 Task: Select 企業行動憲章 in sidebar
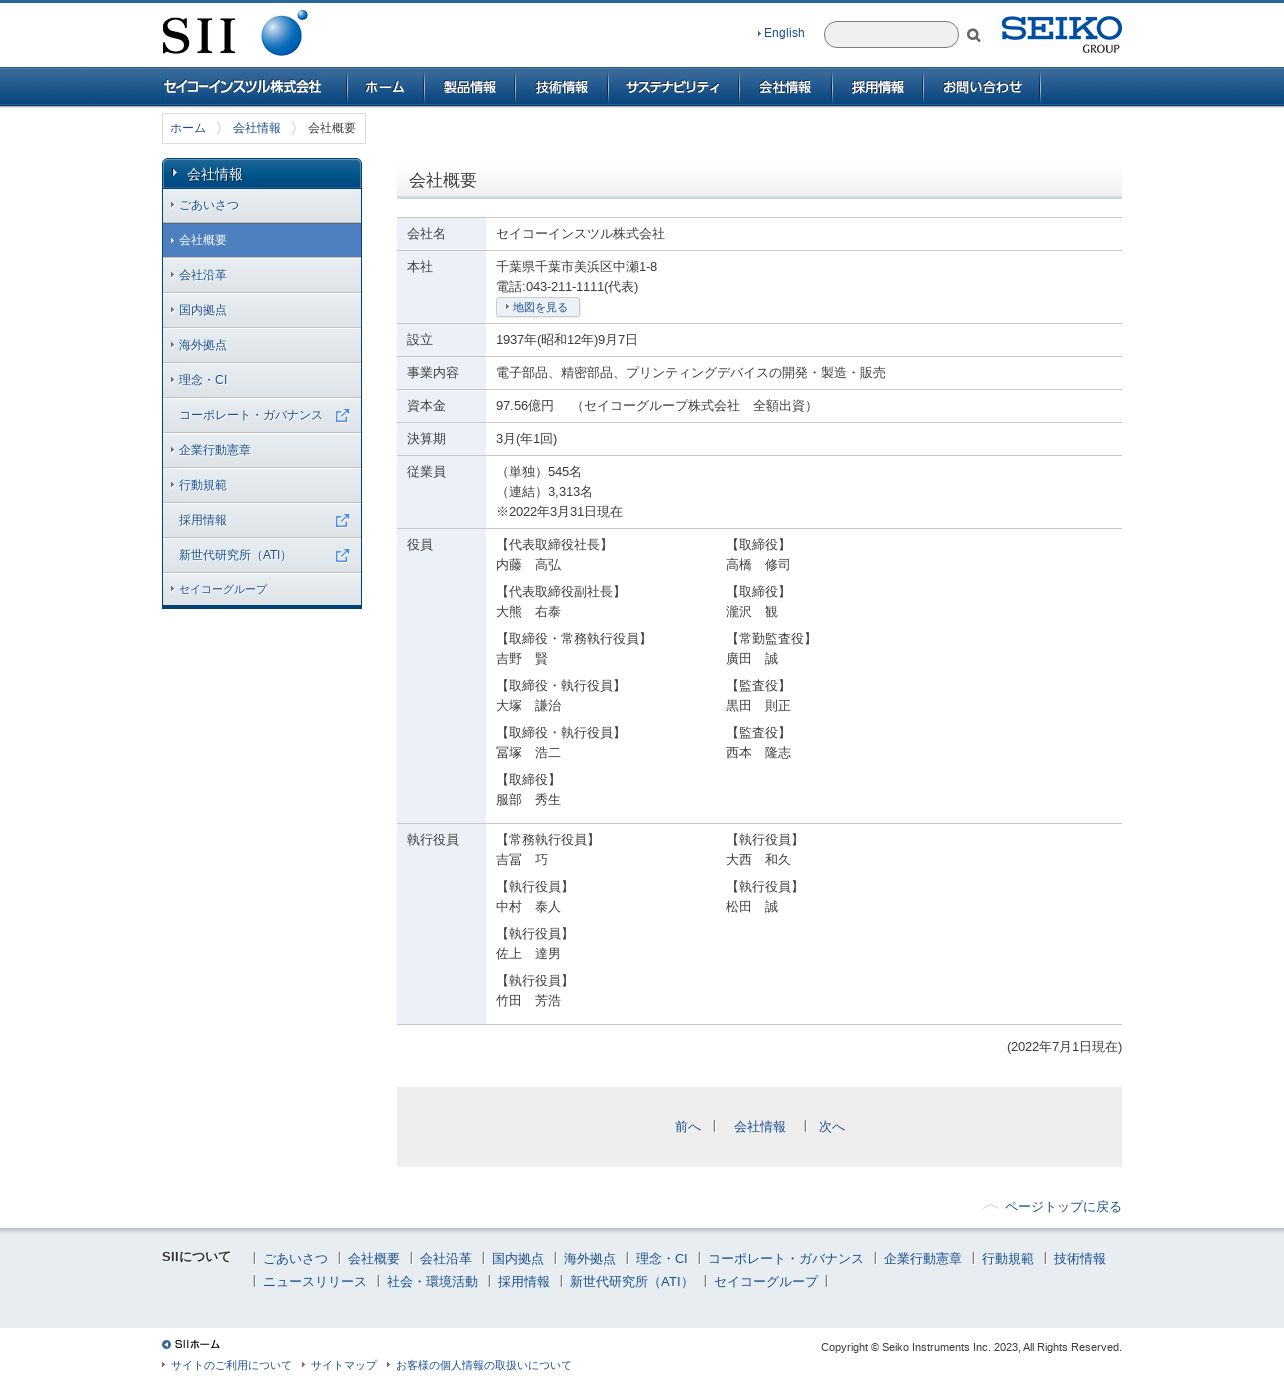(x=262, y=450)
